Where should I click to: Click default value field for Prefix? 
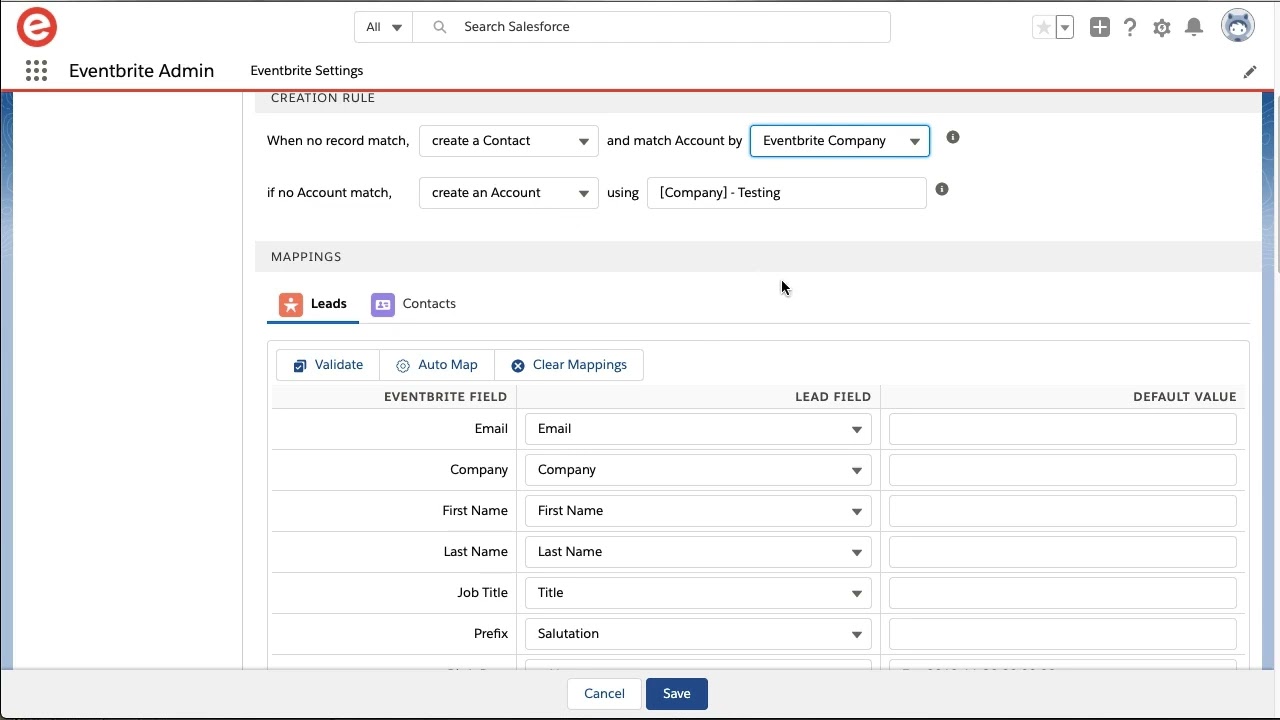1063,634
